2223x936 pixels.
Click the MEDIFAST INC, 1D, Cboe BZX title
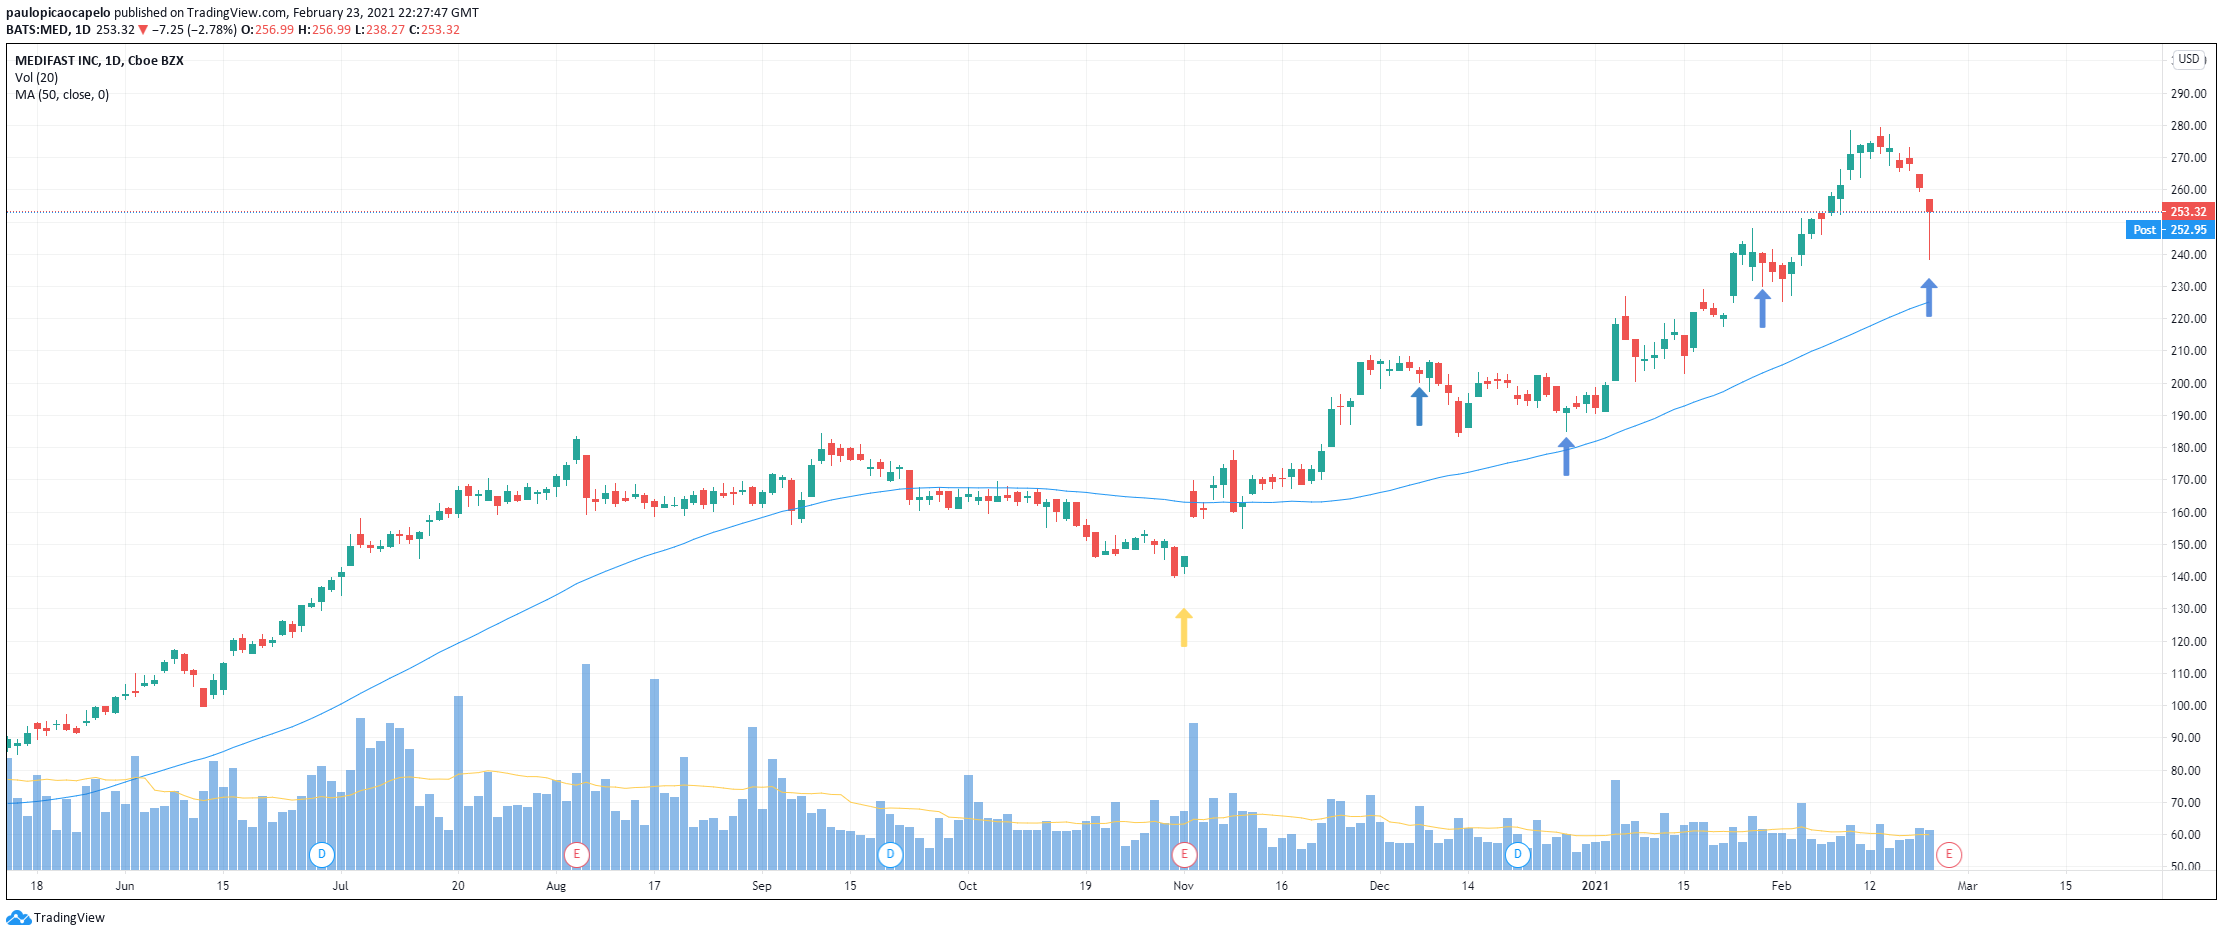point(99,60)
